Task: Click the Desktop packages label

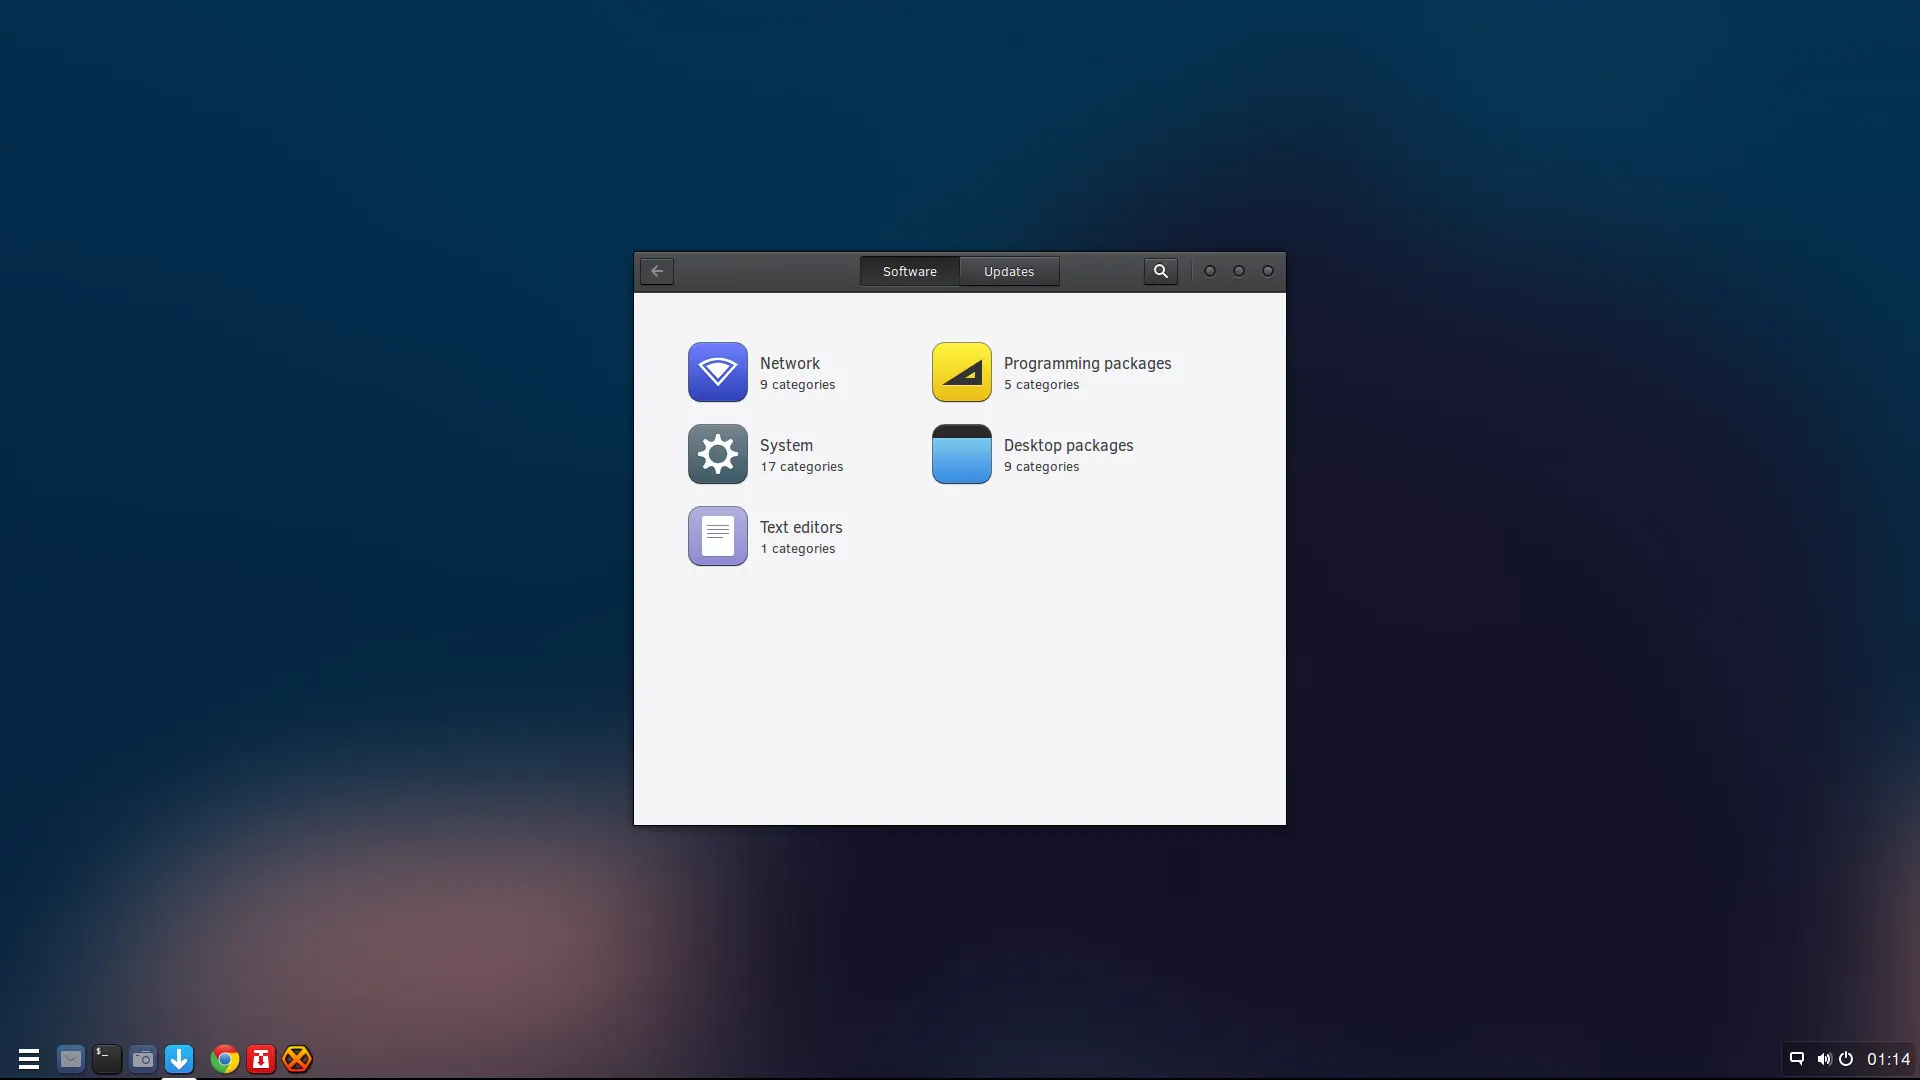Action: pos(1068,446)
